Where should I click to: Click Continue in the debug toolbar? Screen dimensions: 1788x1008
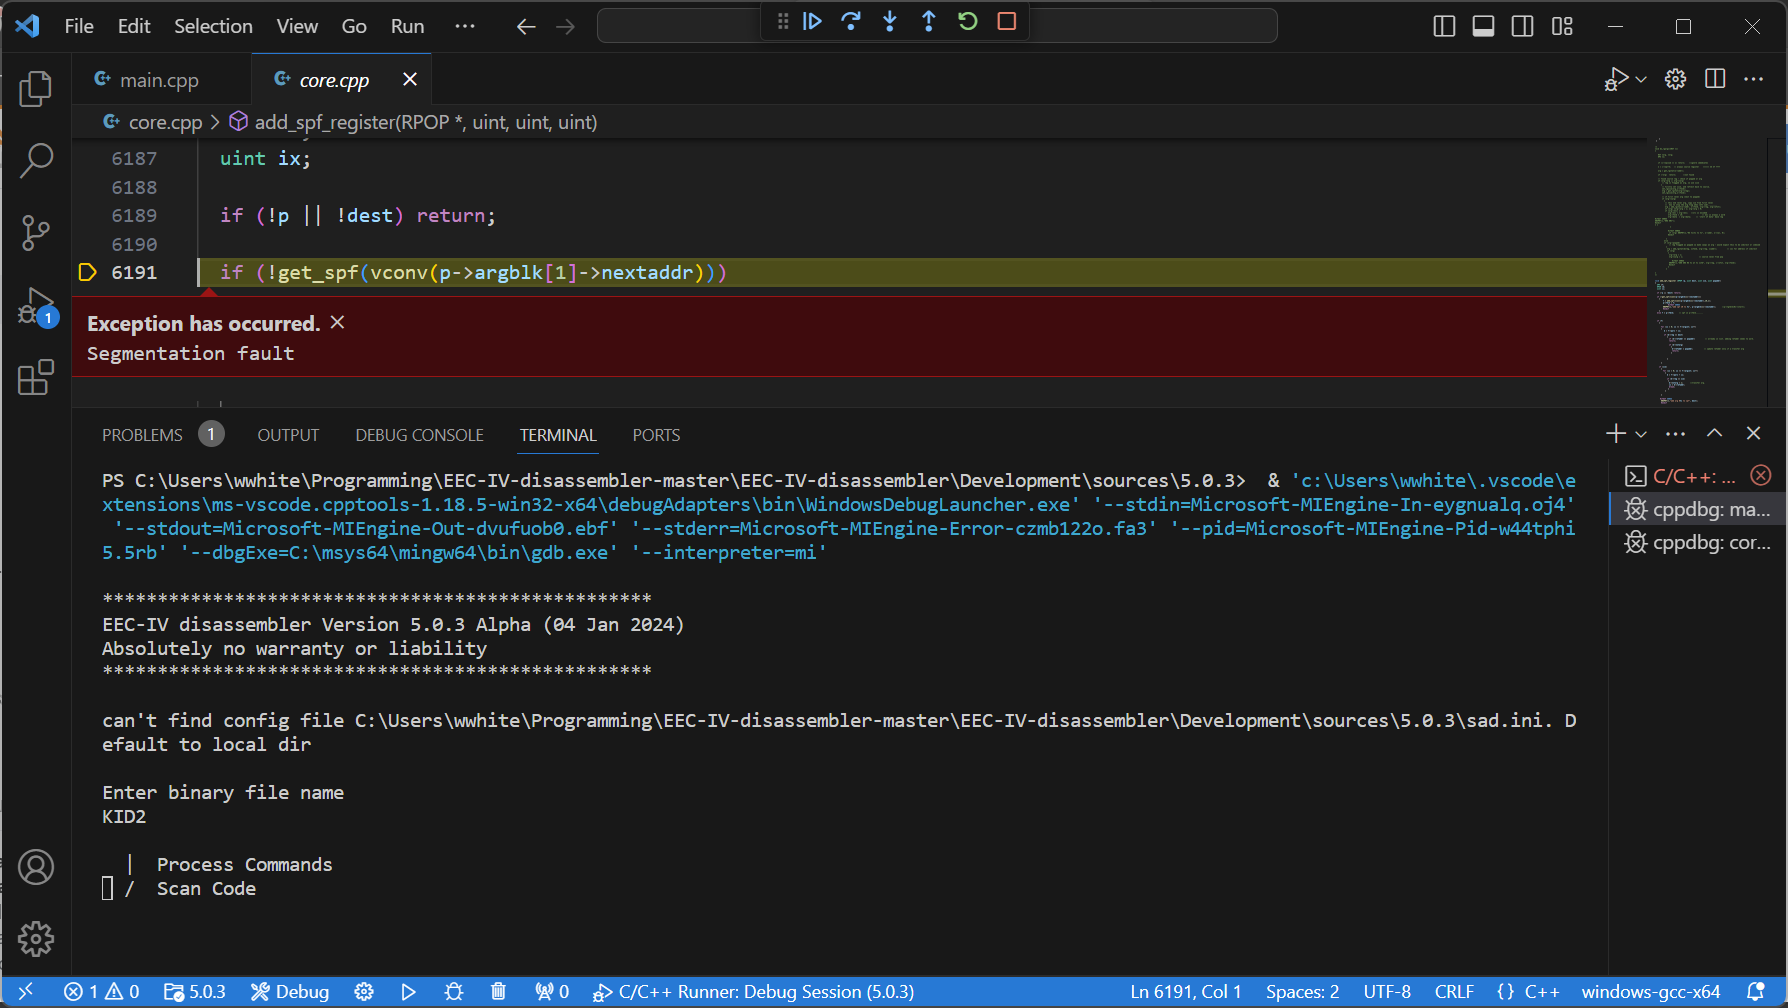(x=812, y=21)
